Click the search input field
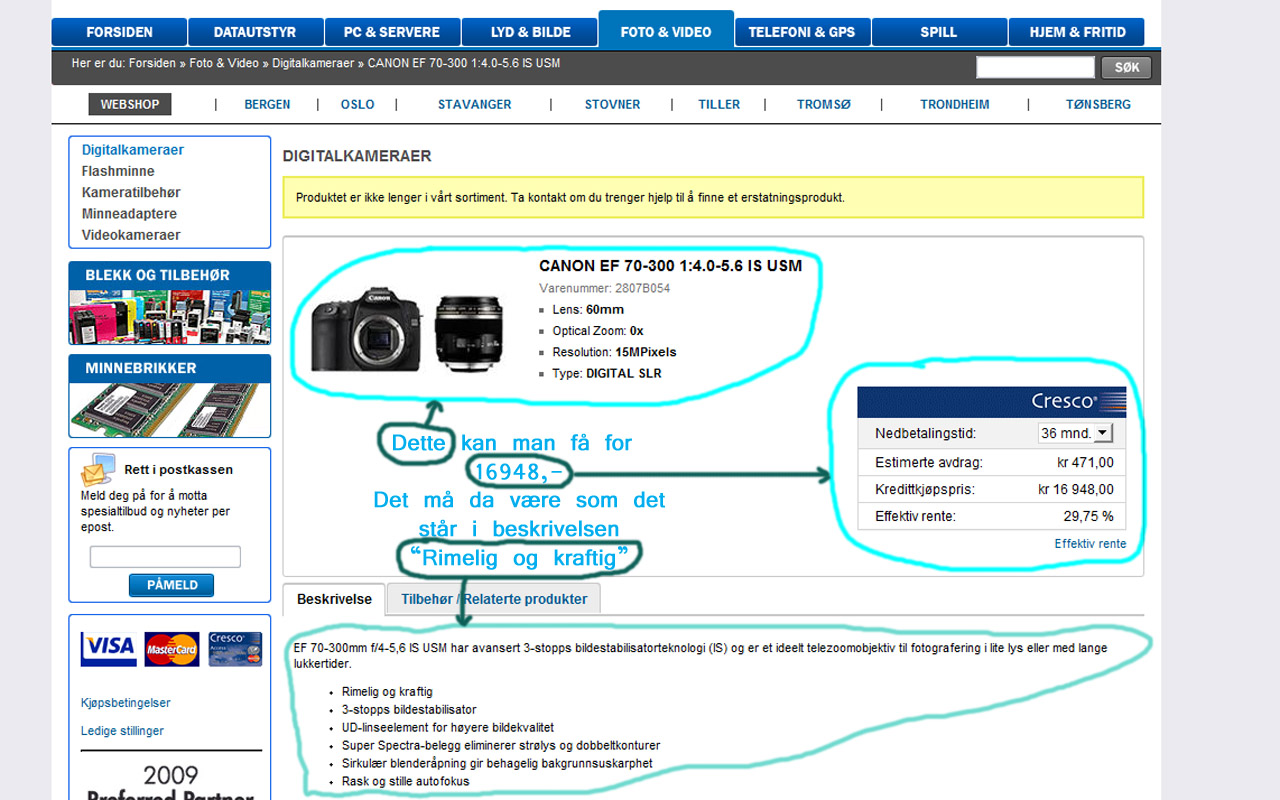 (1035, 67)
